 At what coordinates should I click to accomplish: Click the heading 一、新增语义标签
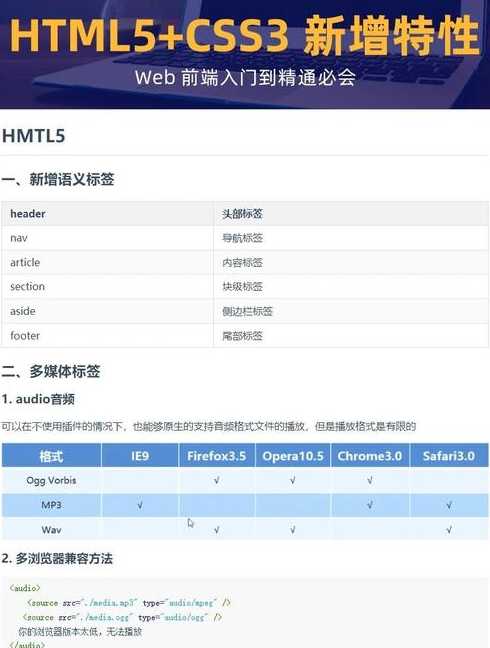click(57, 179)
